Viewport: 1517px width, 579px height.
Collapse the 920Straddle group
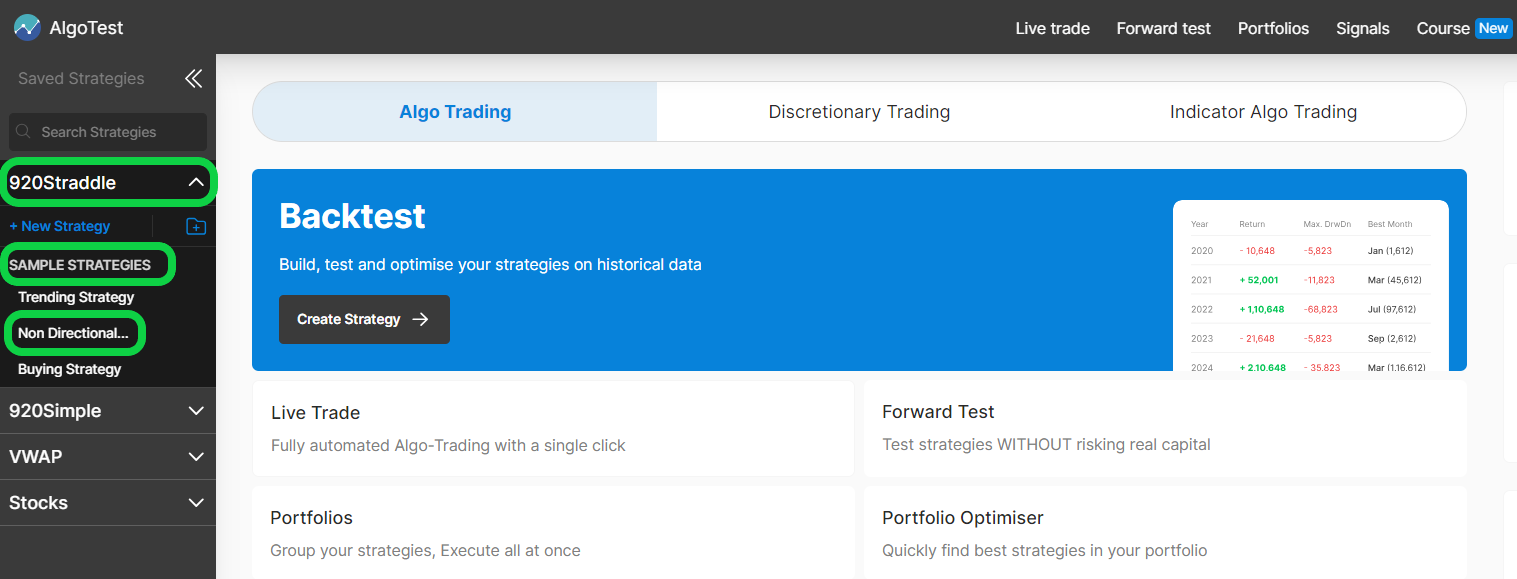point(196,183)
